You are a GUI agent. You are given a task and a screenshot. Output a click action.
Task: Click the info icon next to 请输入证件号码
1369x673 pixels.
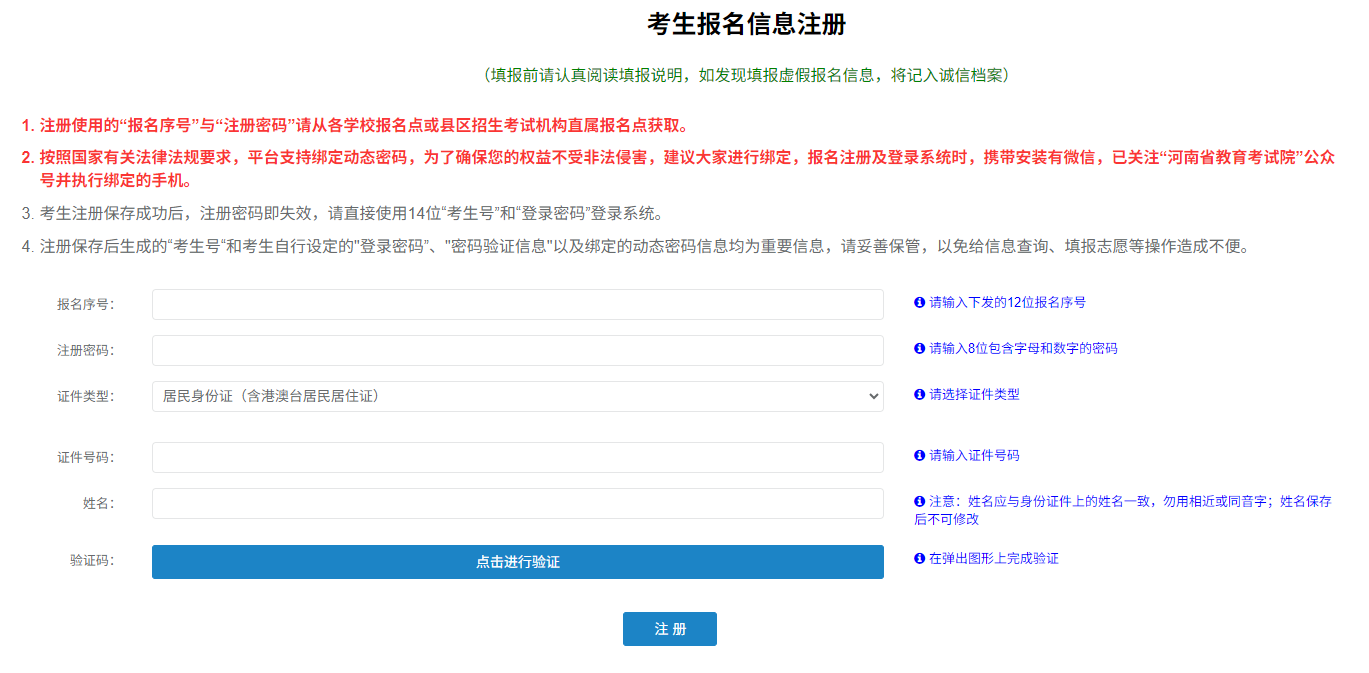tap(920, 456)
